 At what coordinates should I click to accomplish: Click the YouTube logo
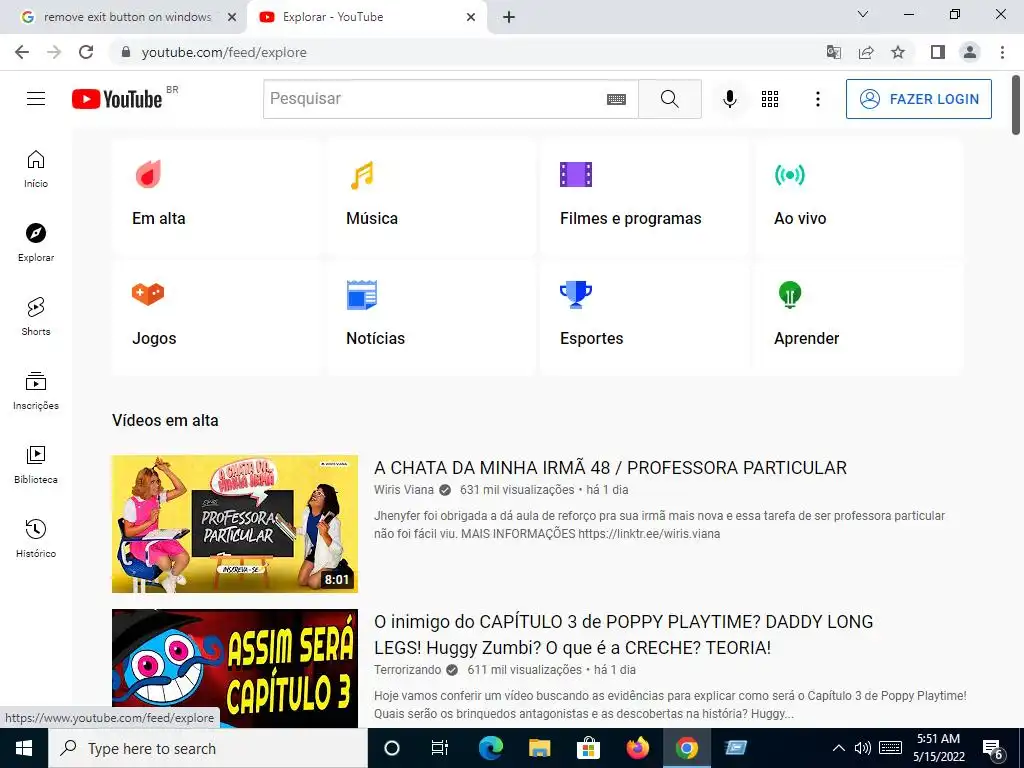(117, 99)
